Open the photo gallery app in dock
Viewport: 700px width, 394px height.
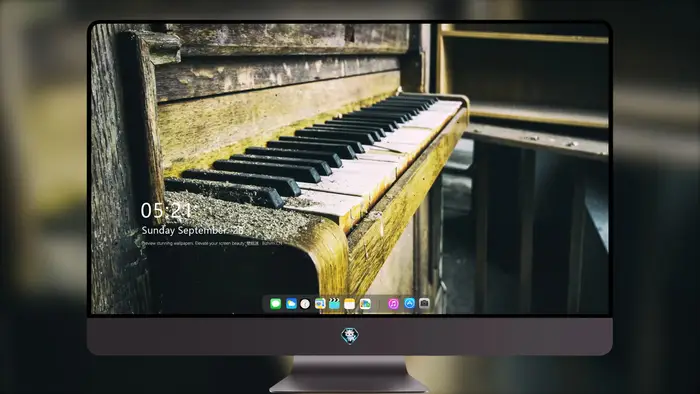(x=365, y=304)
